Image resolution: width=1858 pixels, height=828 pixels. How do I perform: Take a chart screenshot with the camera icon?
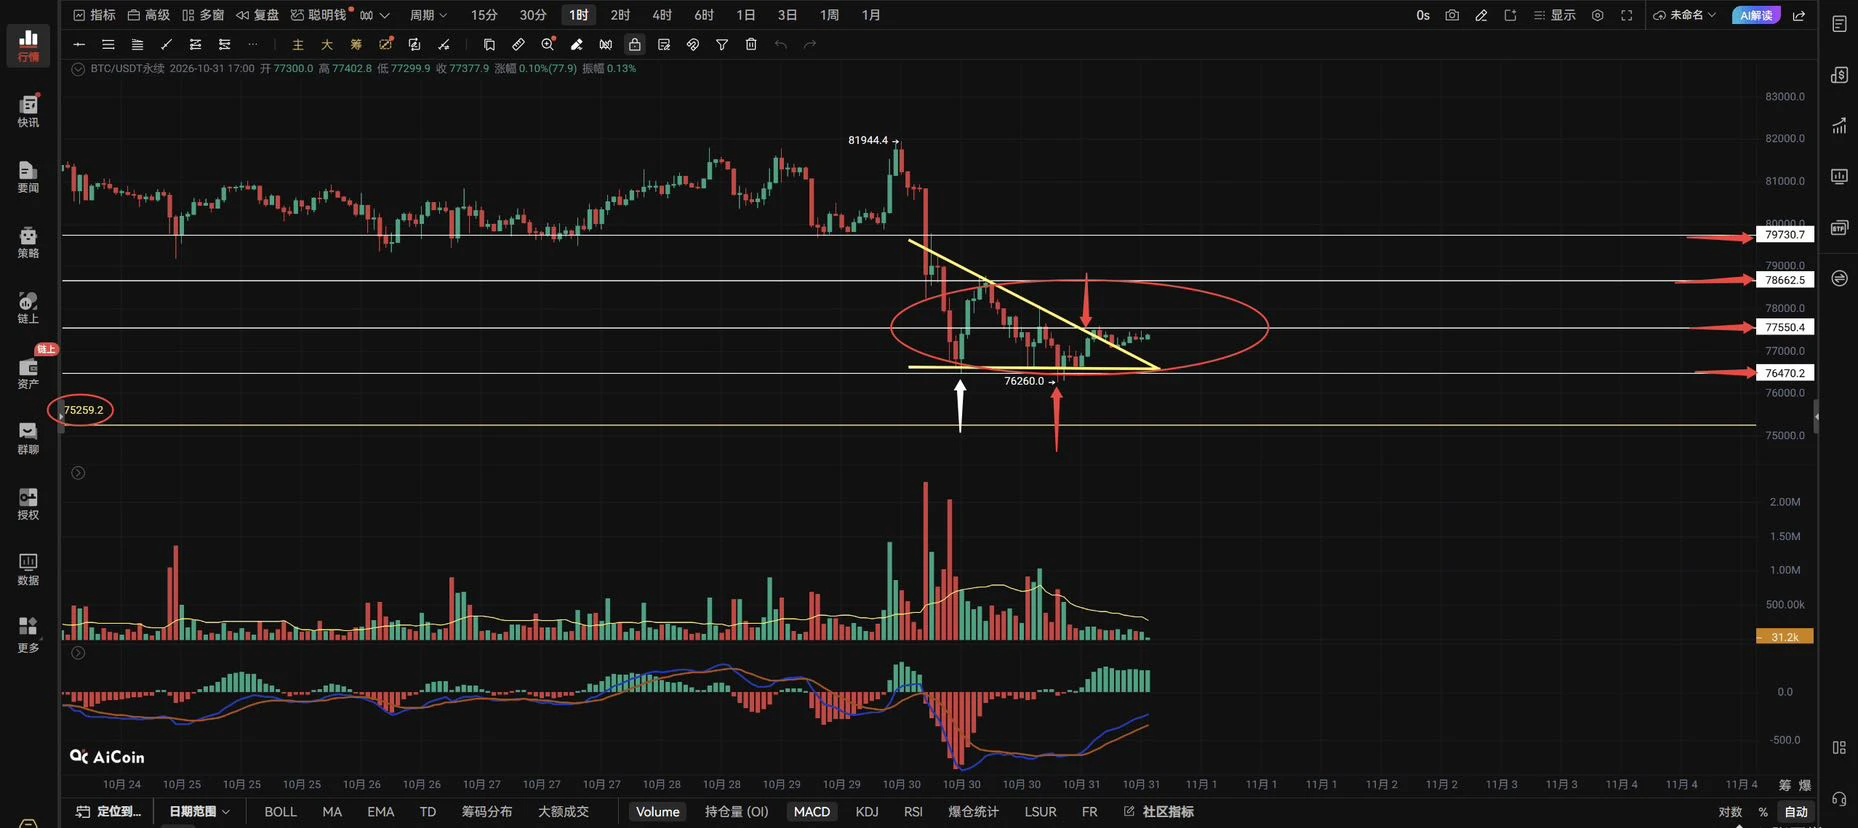point(1452,15)
